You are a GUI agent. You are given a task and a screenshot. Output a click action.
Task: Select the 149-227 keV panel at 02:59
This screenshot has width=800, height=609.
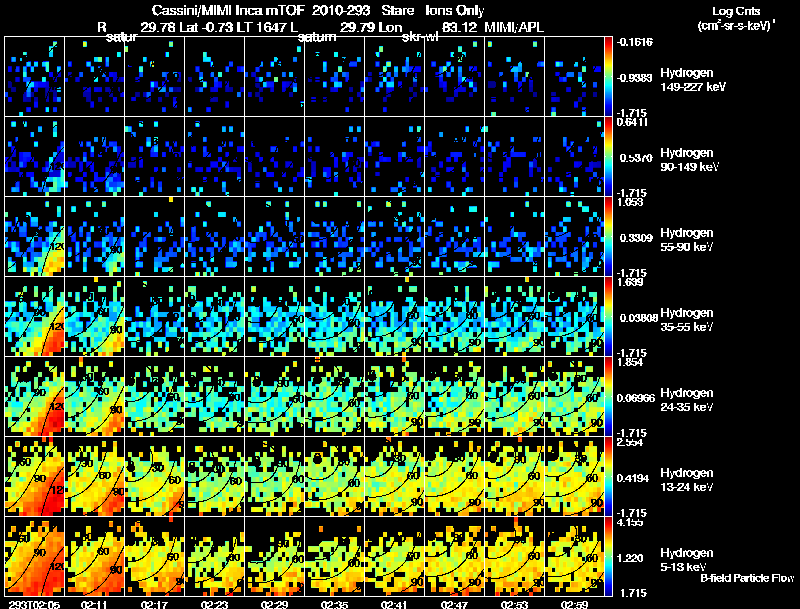point(574,77)
